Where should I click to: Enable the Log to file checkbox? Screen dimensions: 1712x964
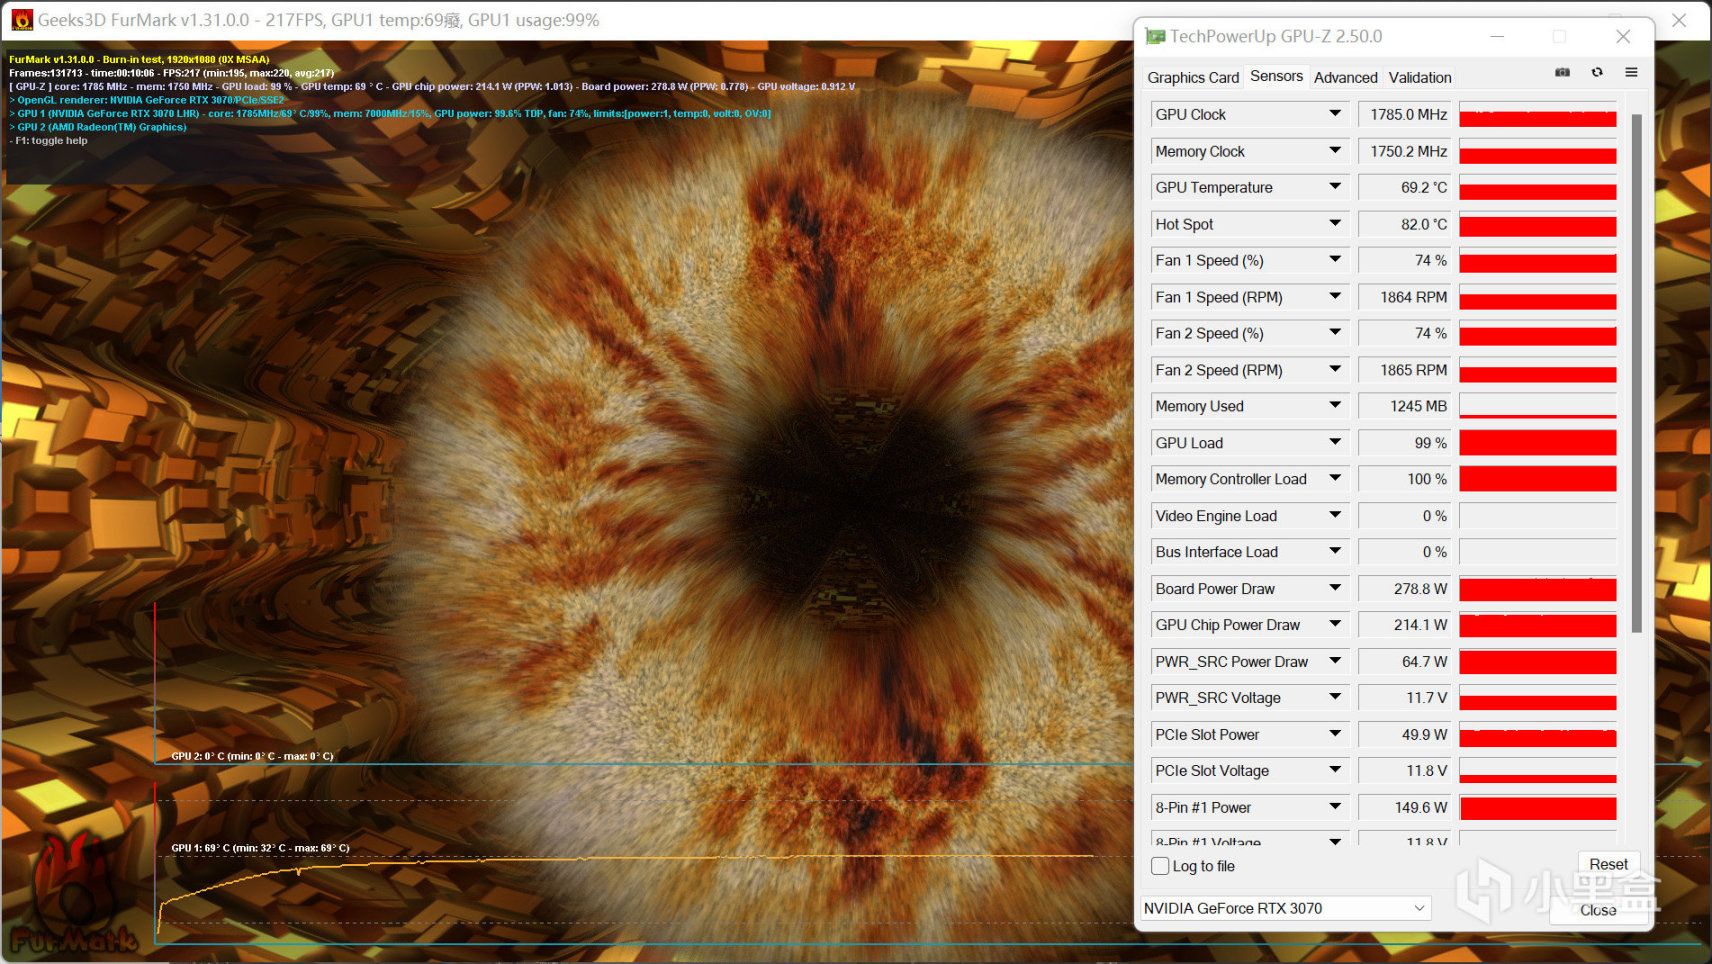(1160, 866)
